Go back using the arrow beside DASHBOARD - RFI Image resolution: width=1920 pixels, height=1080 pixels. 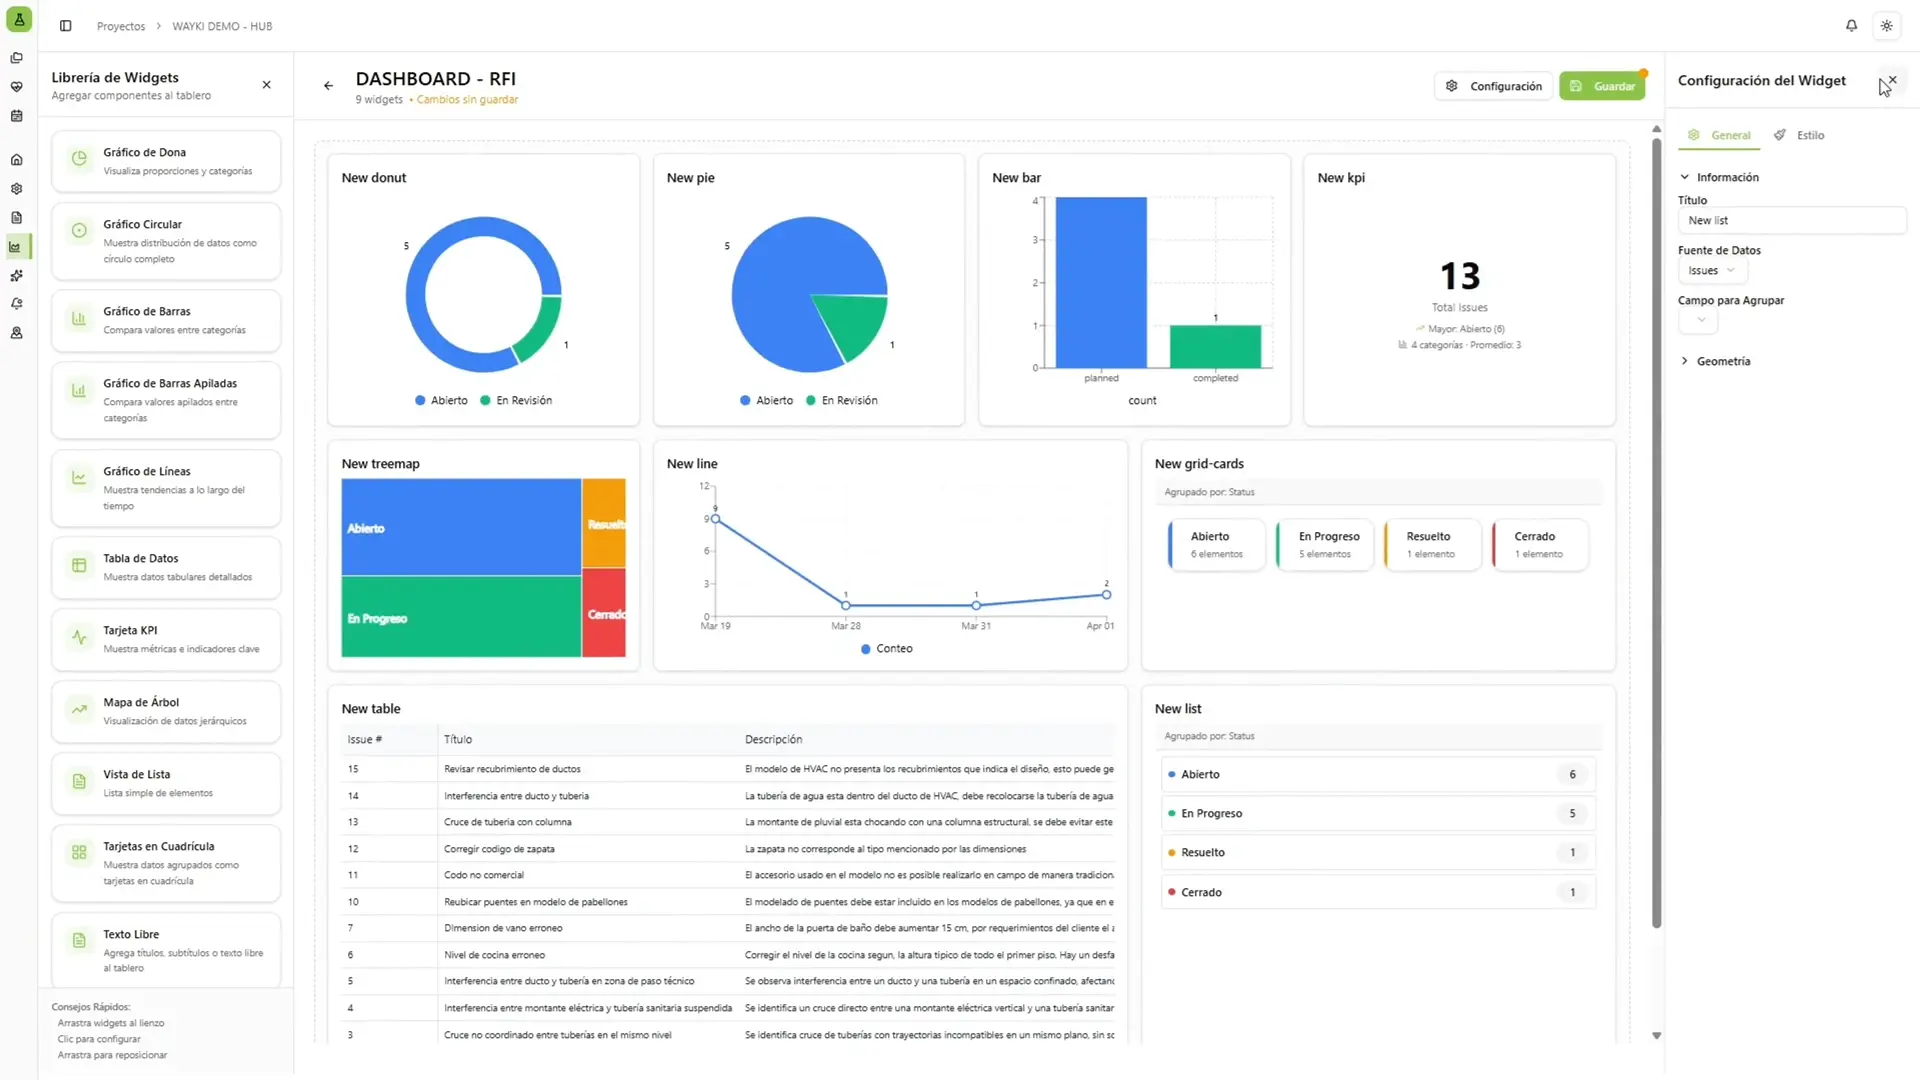coord(328,86)
